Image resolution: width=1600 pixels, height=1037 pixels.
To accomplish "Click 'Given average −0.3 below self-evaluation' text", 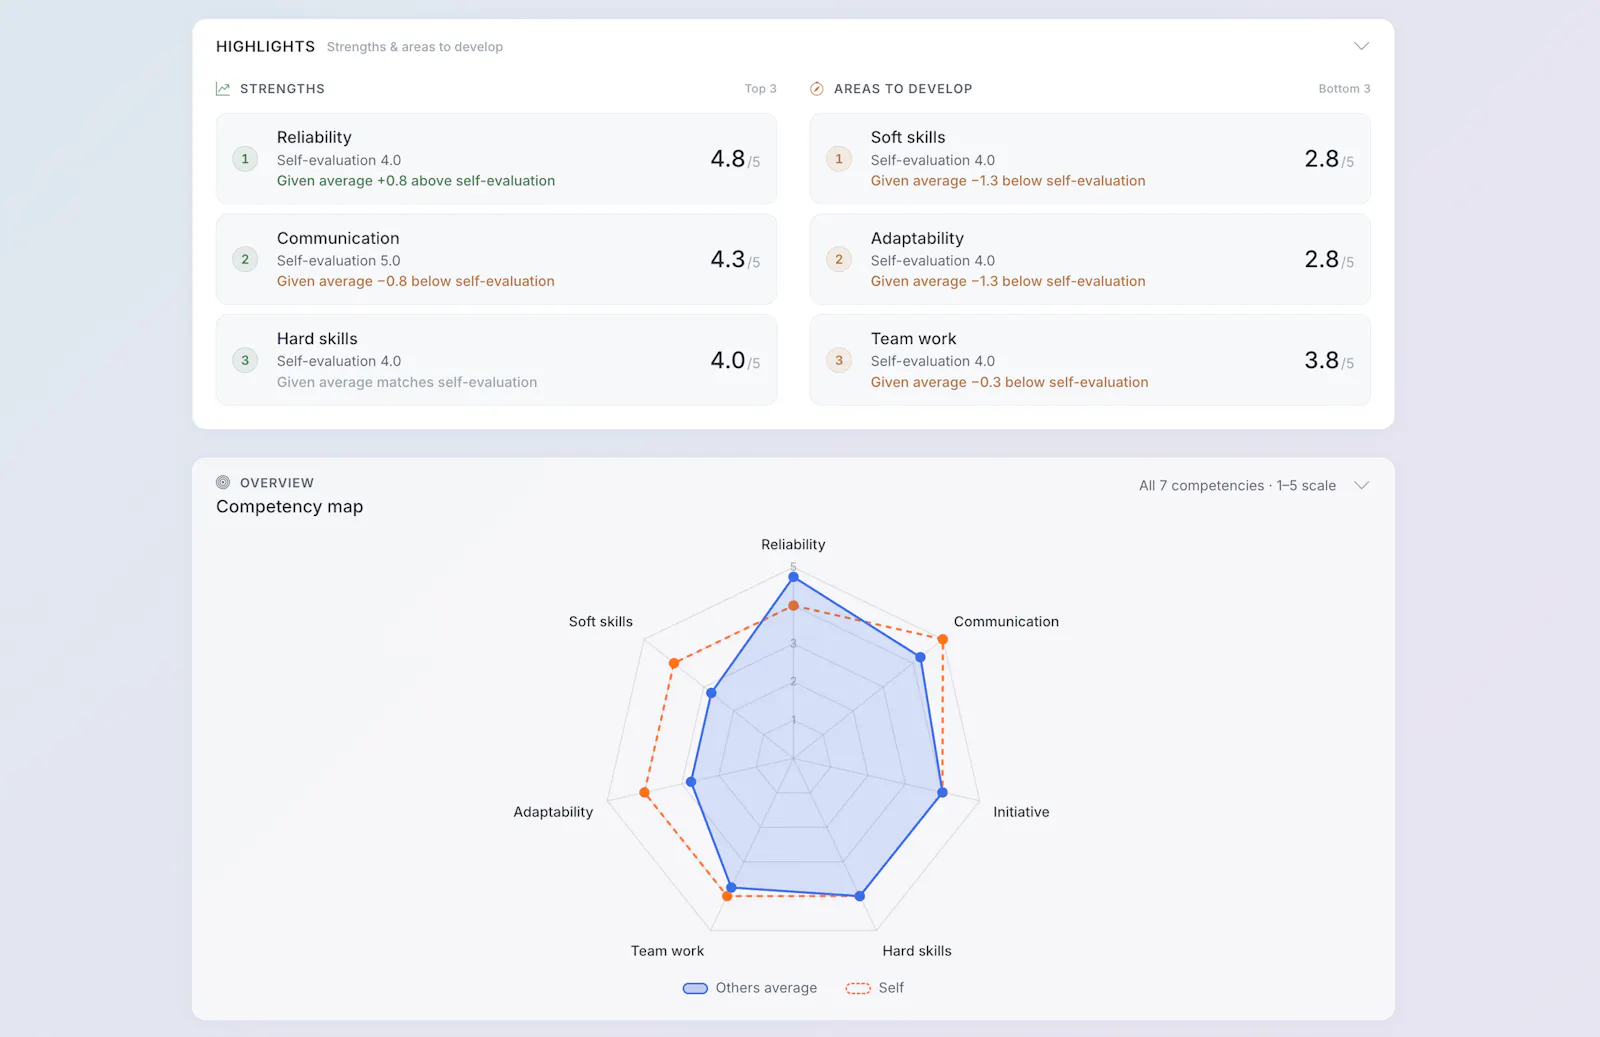I will pos(1010,383).
